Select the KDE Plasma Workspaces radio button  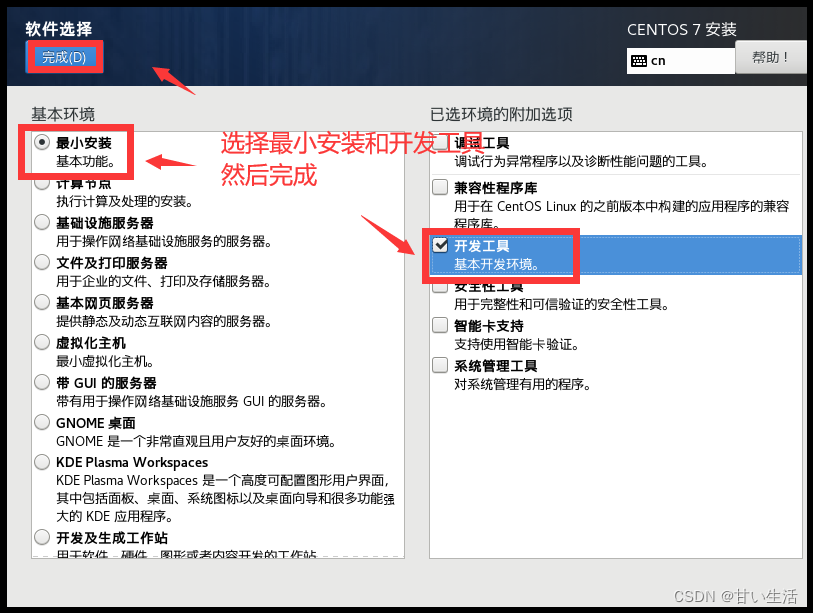click(x=42, y=462)
